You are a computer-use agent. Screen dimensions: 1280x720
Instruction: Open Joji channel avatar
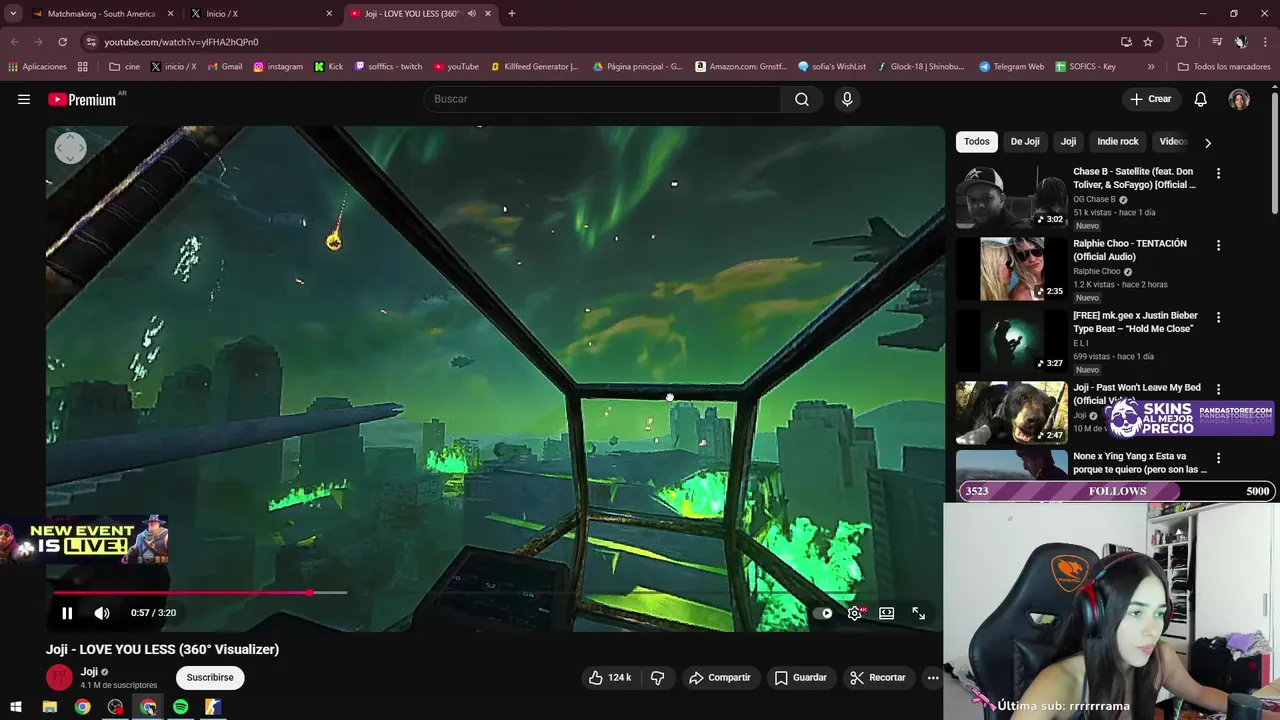(x=59, y=677)
